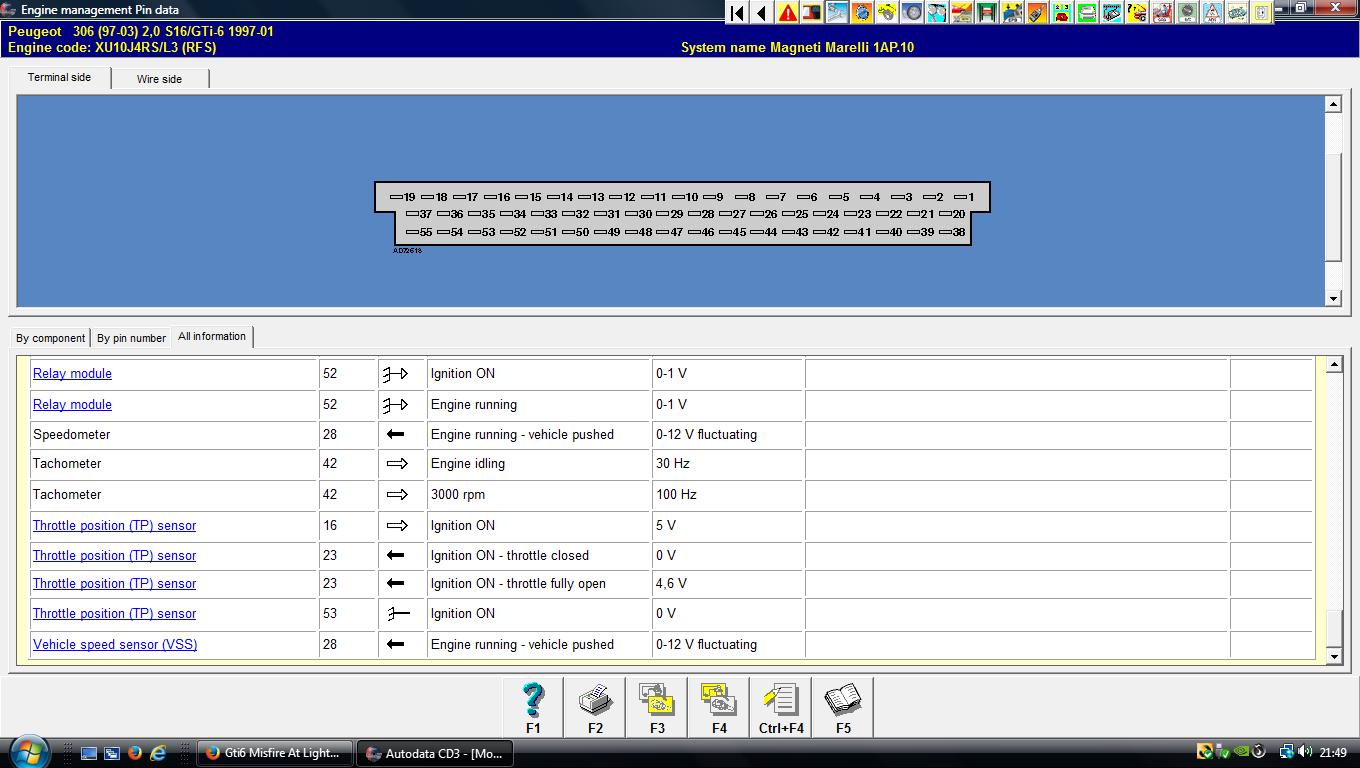Select the By component tab
The height and width of the screenshot is (768, 1360).
(50, 338)
